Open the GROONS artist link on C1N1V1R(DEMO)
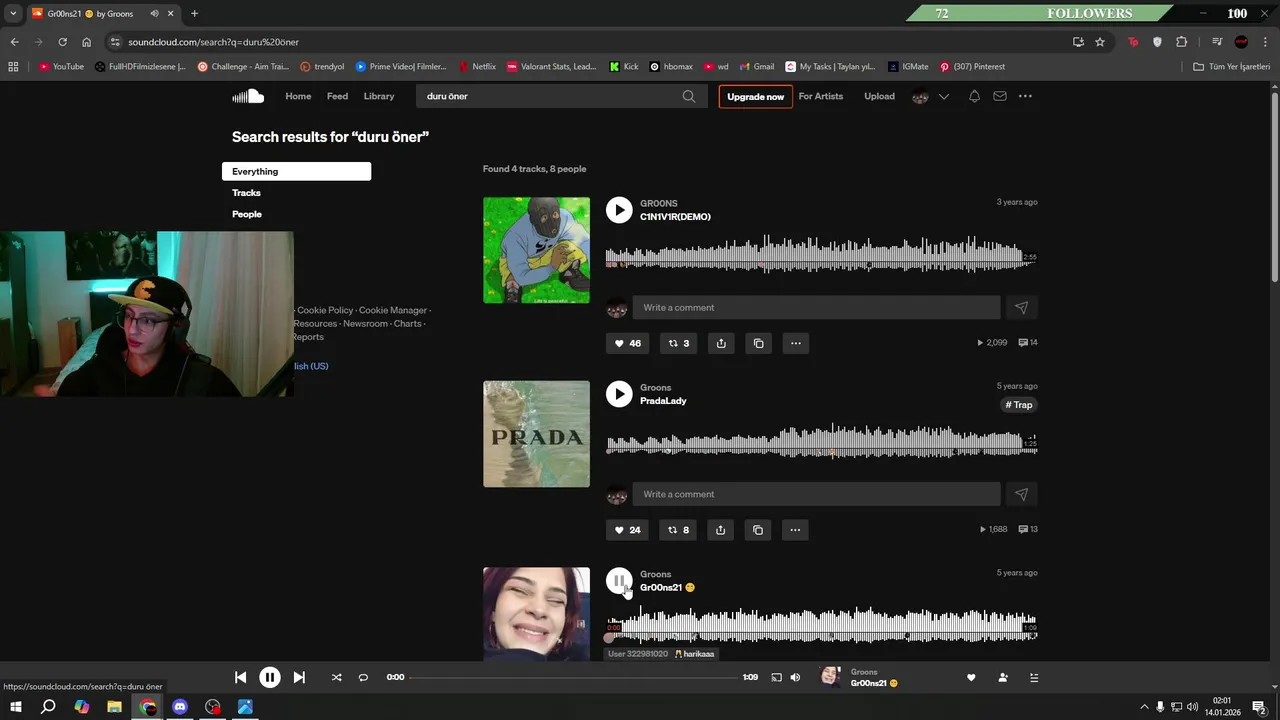 click(659, 203)
